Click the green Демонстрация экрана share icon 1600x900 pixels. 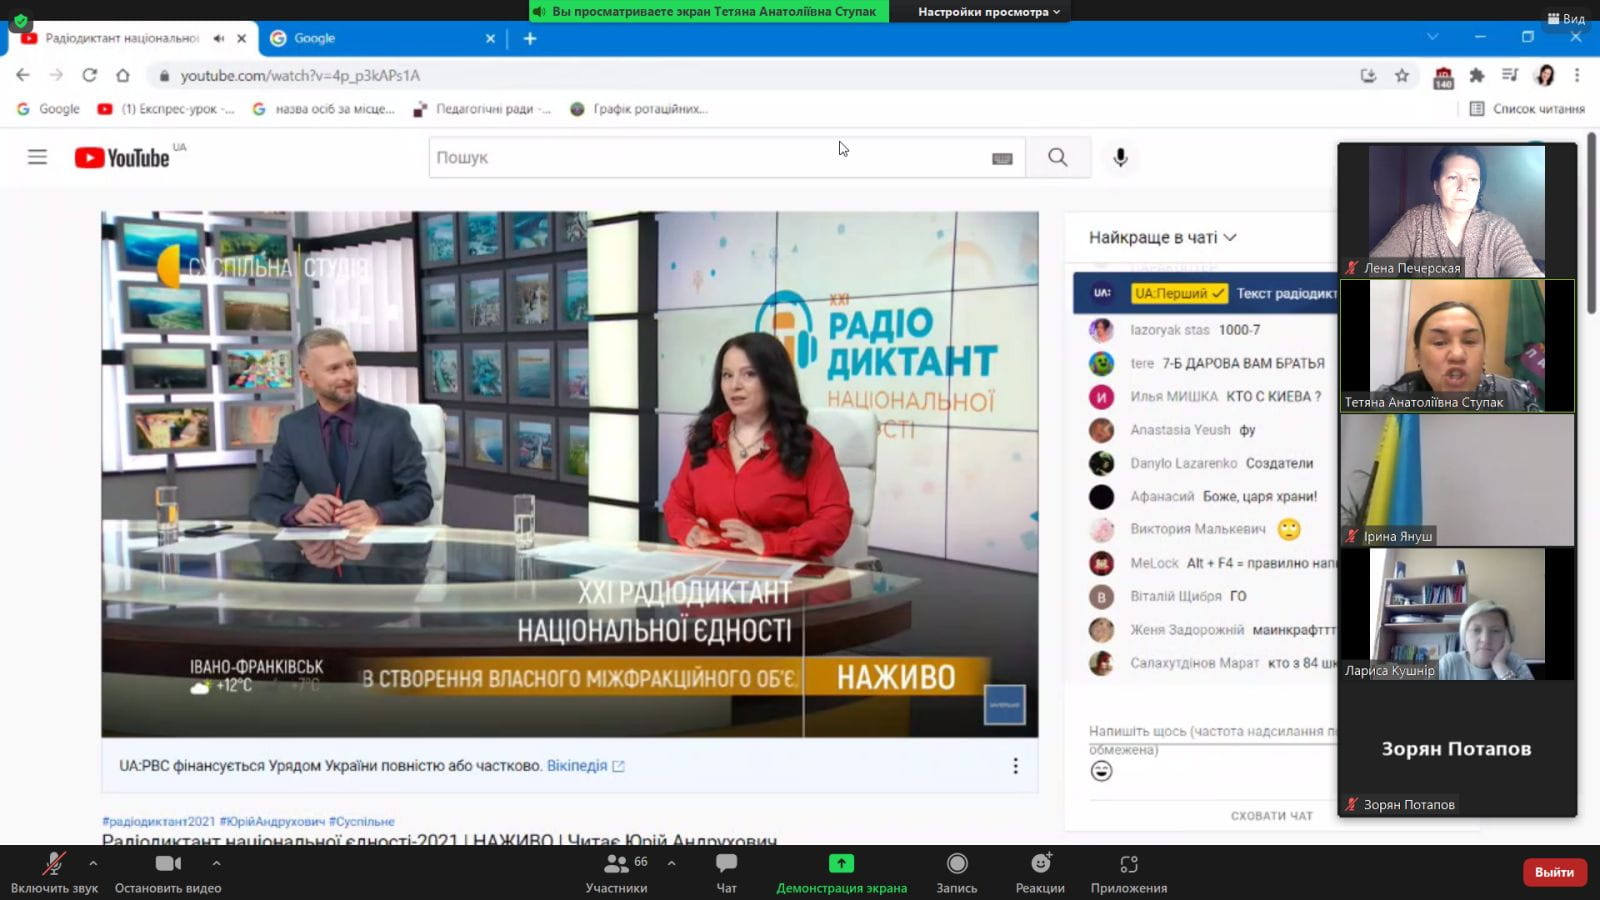point(841,864)
